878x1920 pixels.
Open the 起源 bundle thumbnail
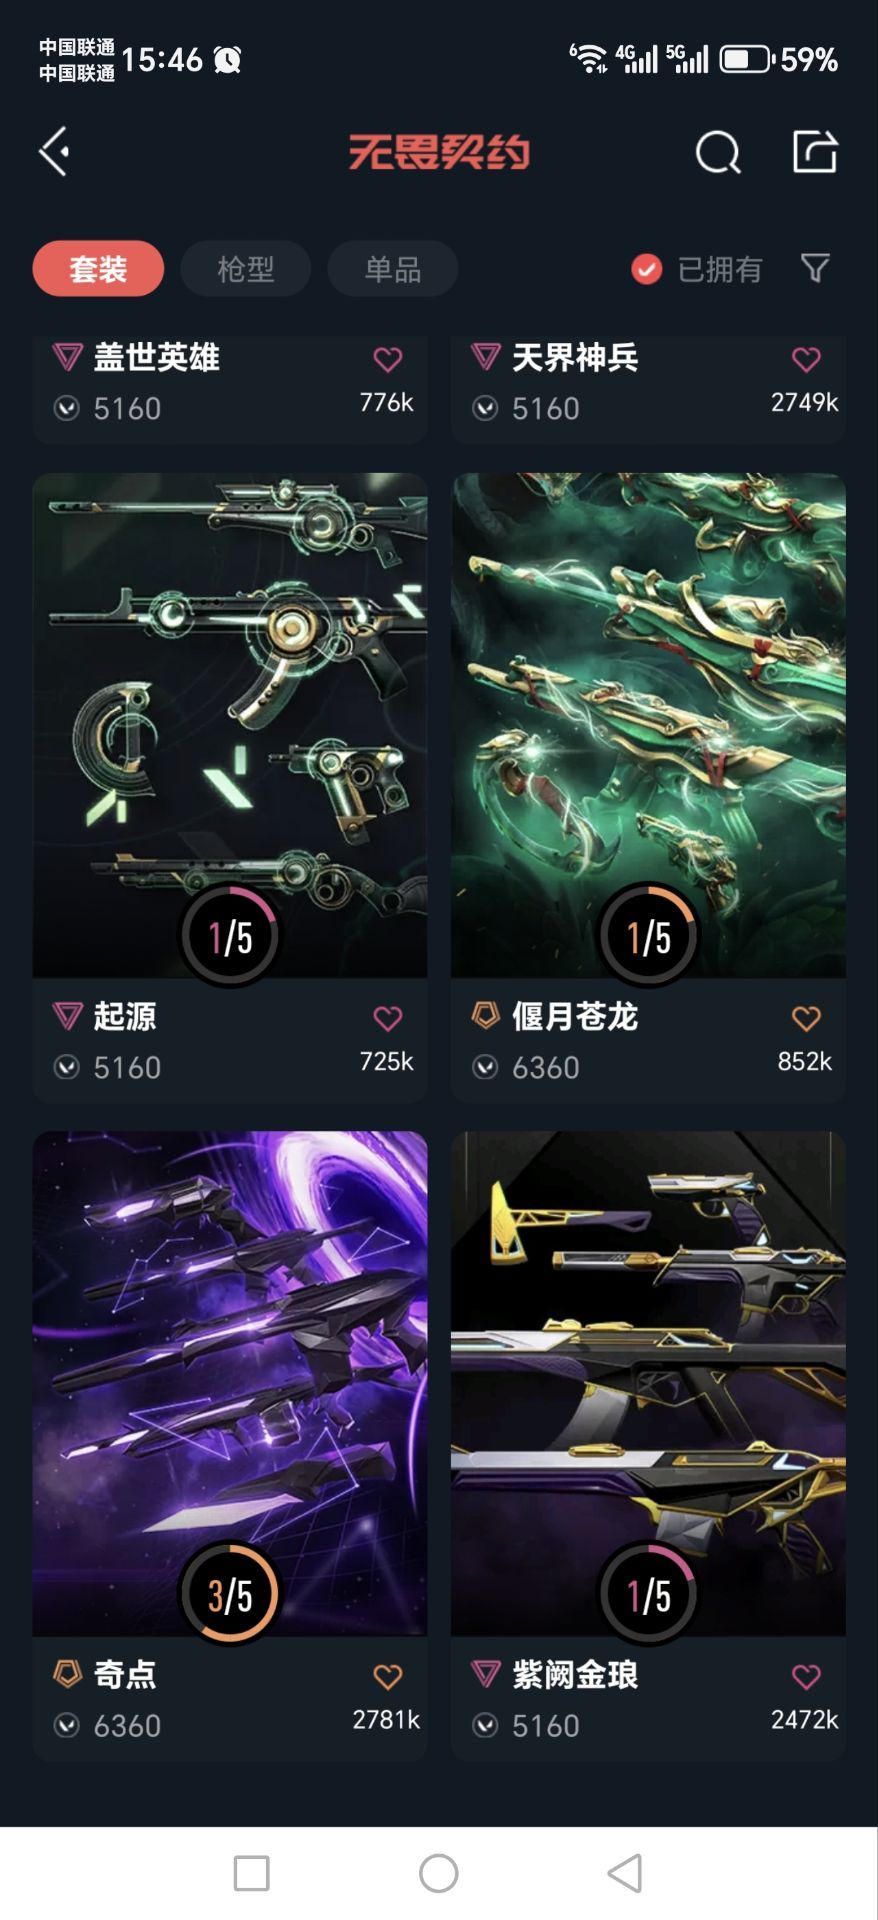(230, 725)
